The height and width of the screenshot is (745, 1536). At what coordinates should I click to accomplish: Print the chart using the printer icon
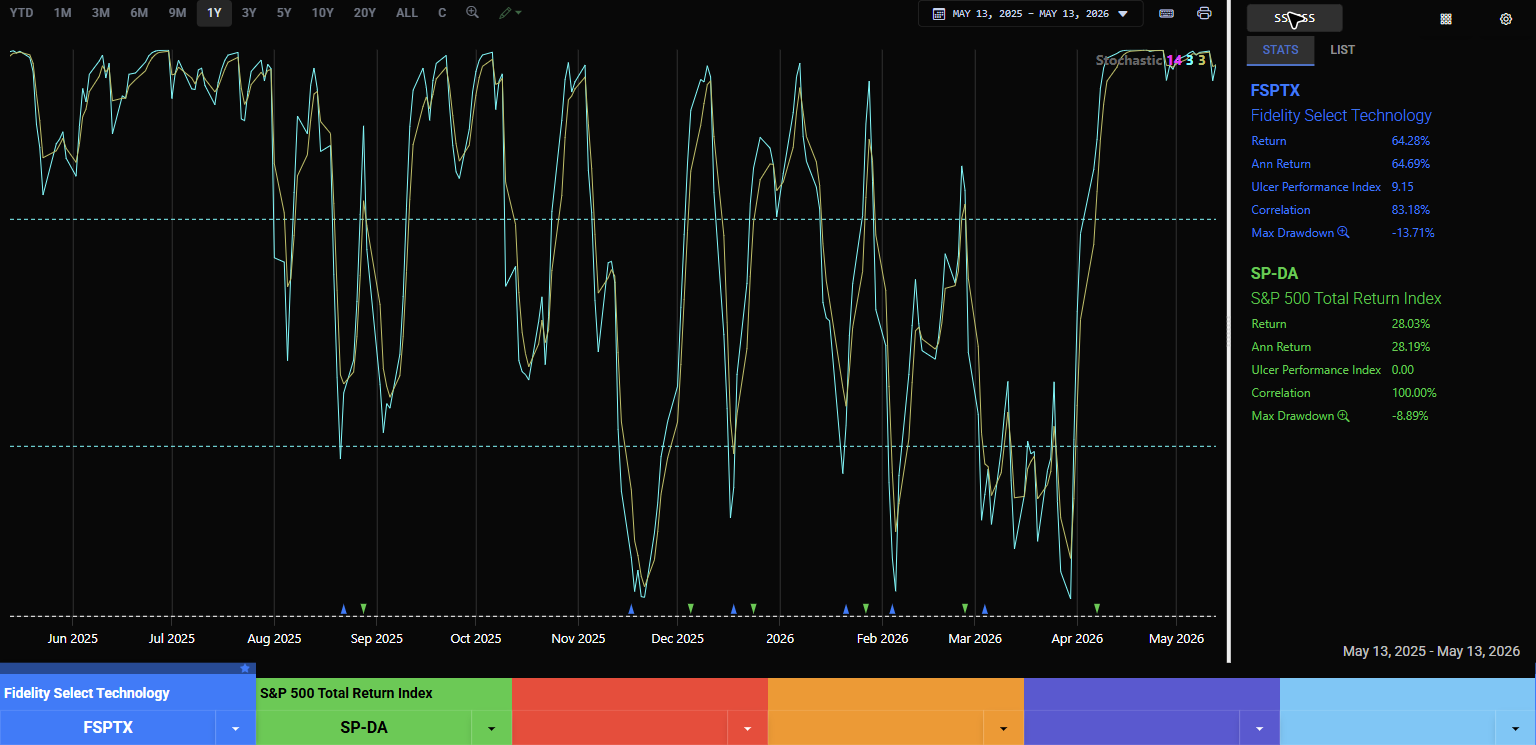[x=1204, y=14]
